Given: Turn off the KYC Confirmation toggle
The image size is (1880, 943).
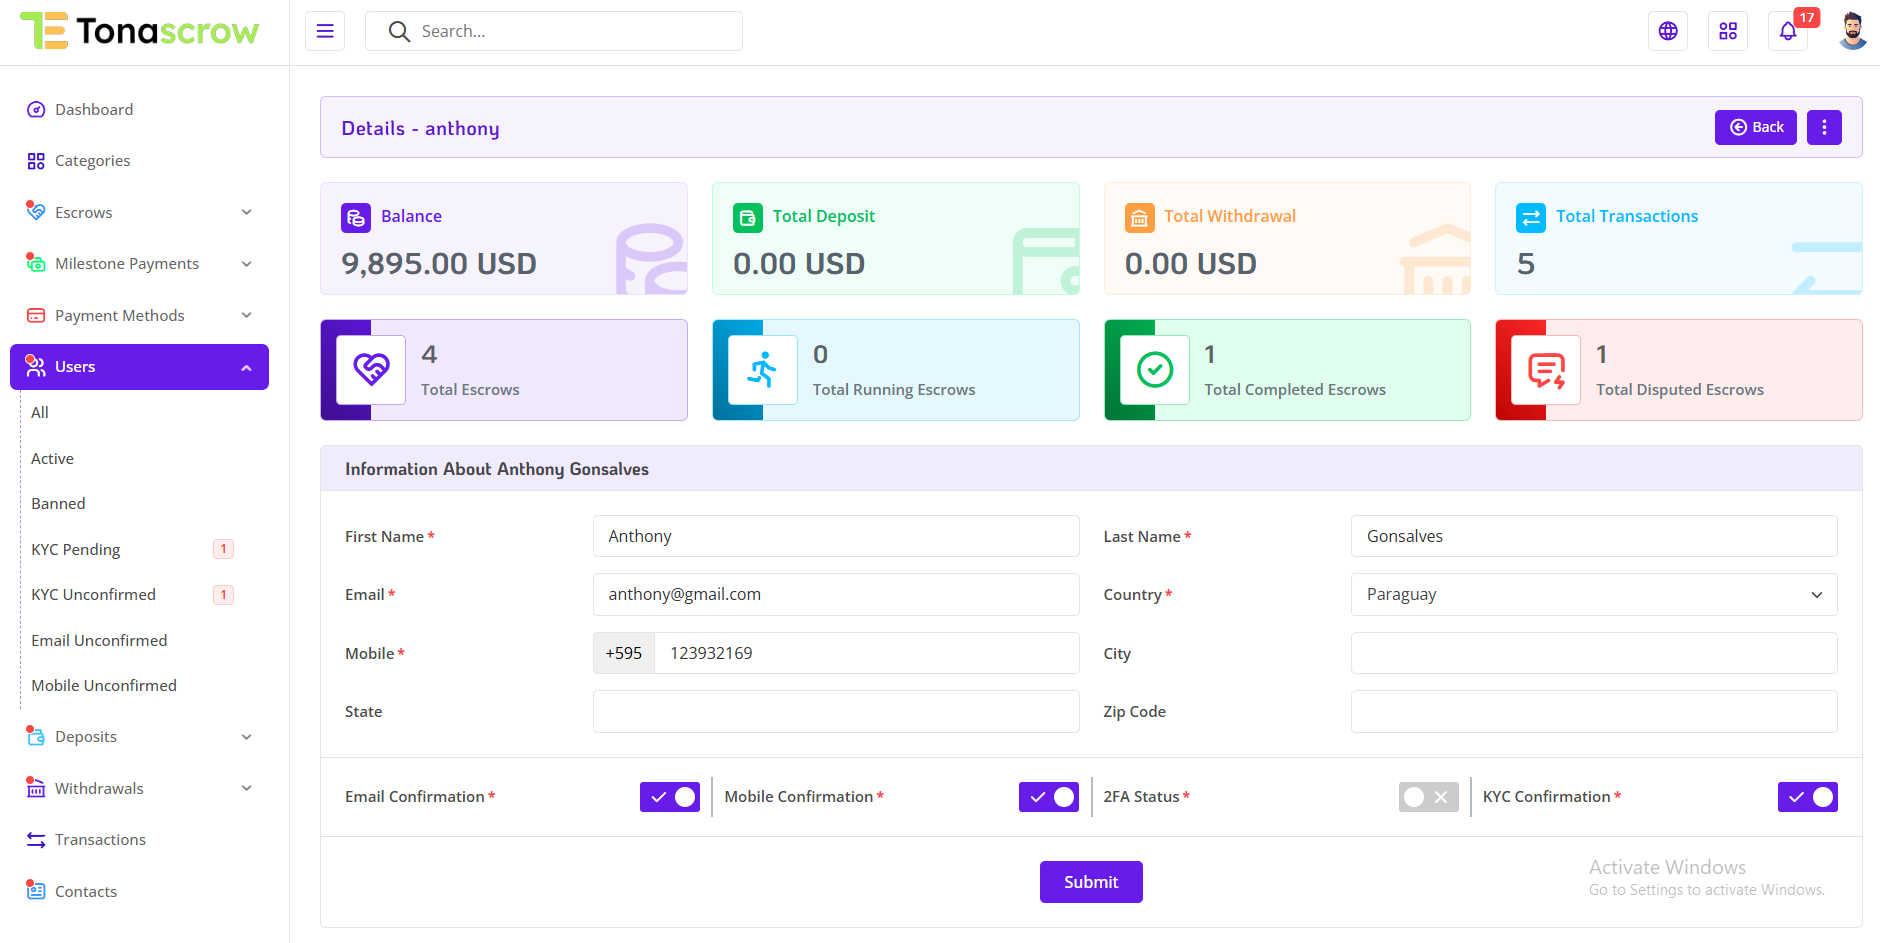Looking at the screenshot, I should (x=1806, y=797).
